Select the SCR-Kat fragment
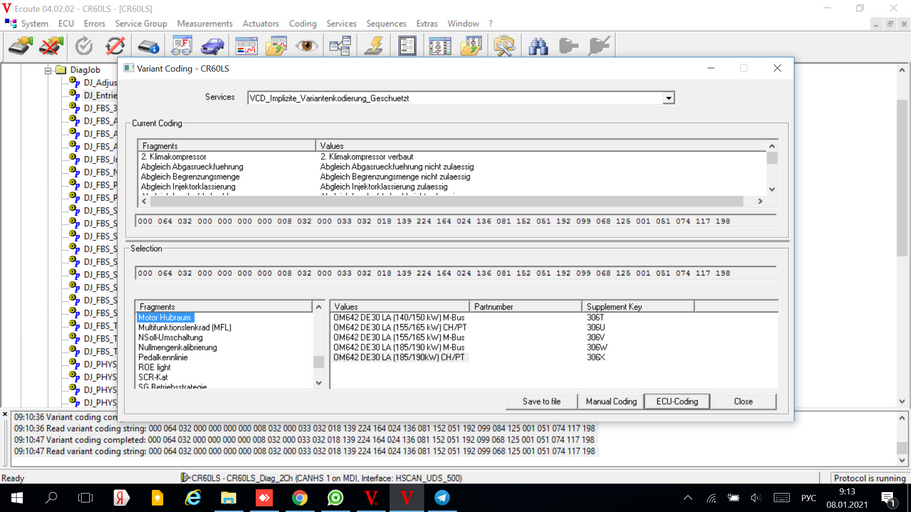 (x=153, y=377)
